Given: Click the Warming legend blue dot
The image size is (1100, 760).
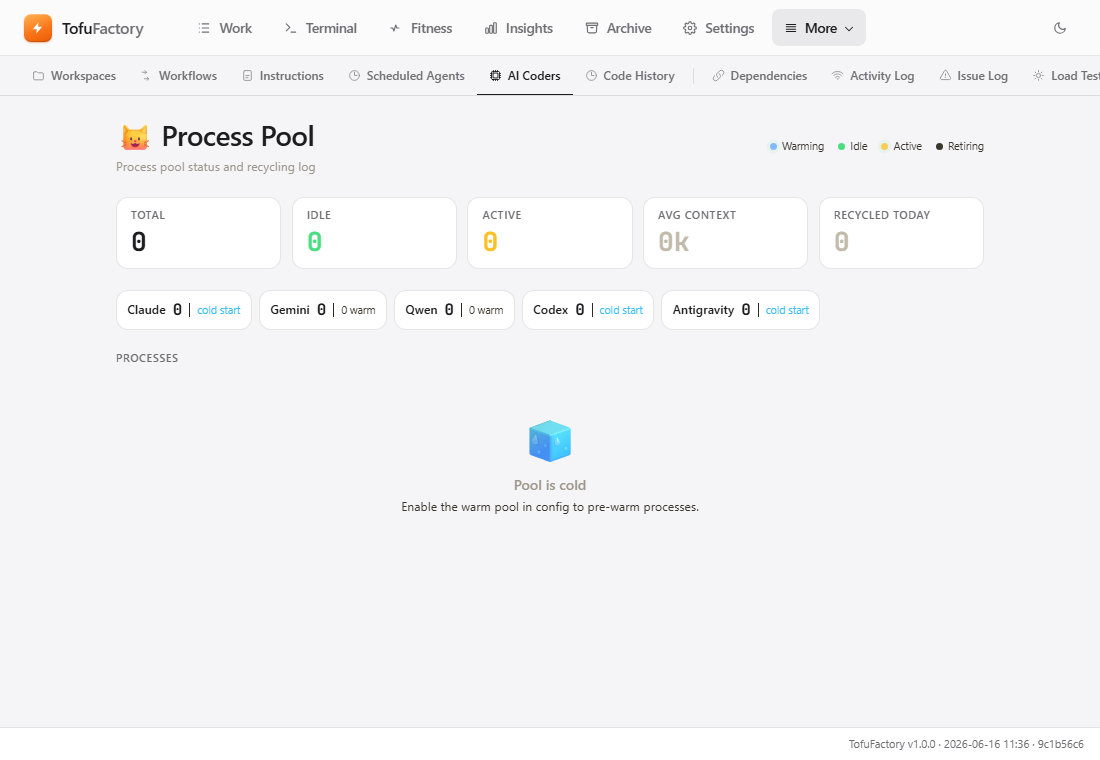Looking at the screenshot, I should (773, 147).
